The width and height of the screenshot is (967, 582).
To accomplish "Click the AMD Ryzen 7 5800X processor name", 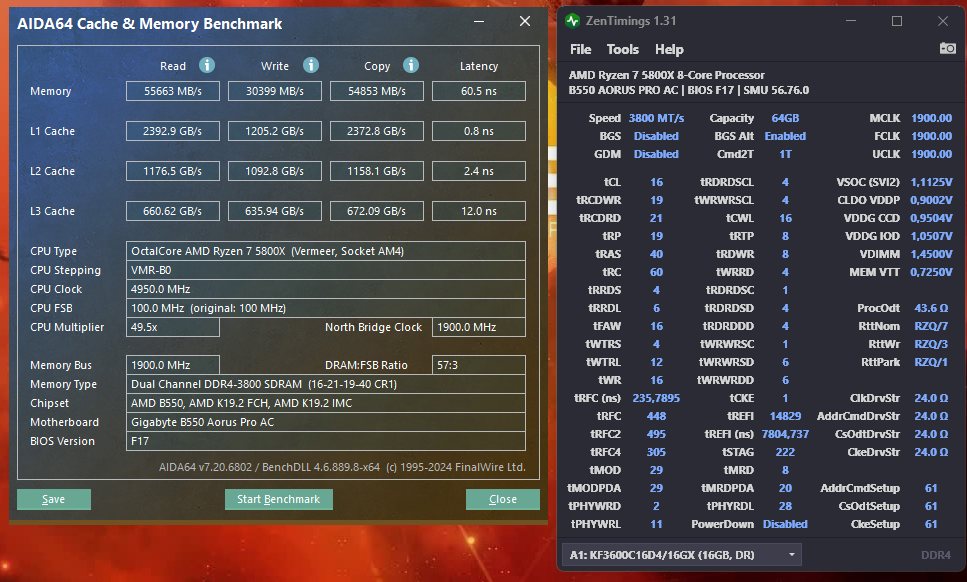I will click(667, 75).
